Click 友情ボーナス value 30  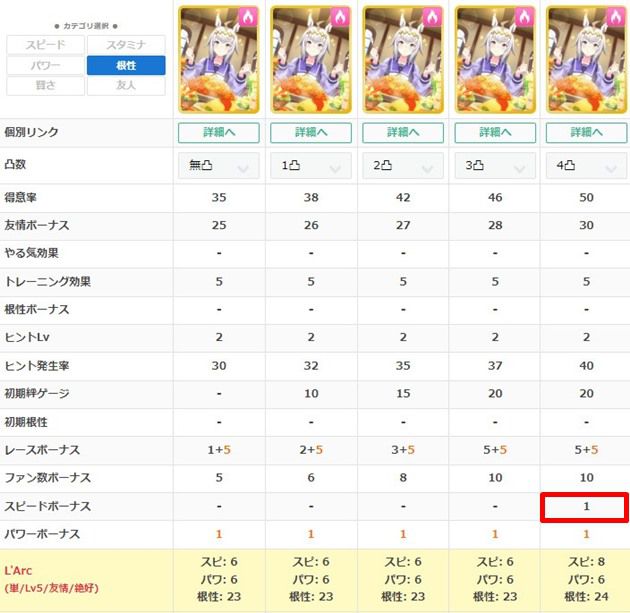click(587, 225)
